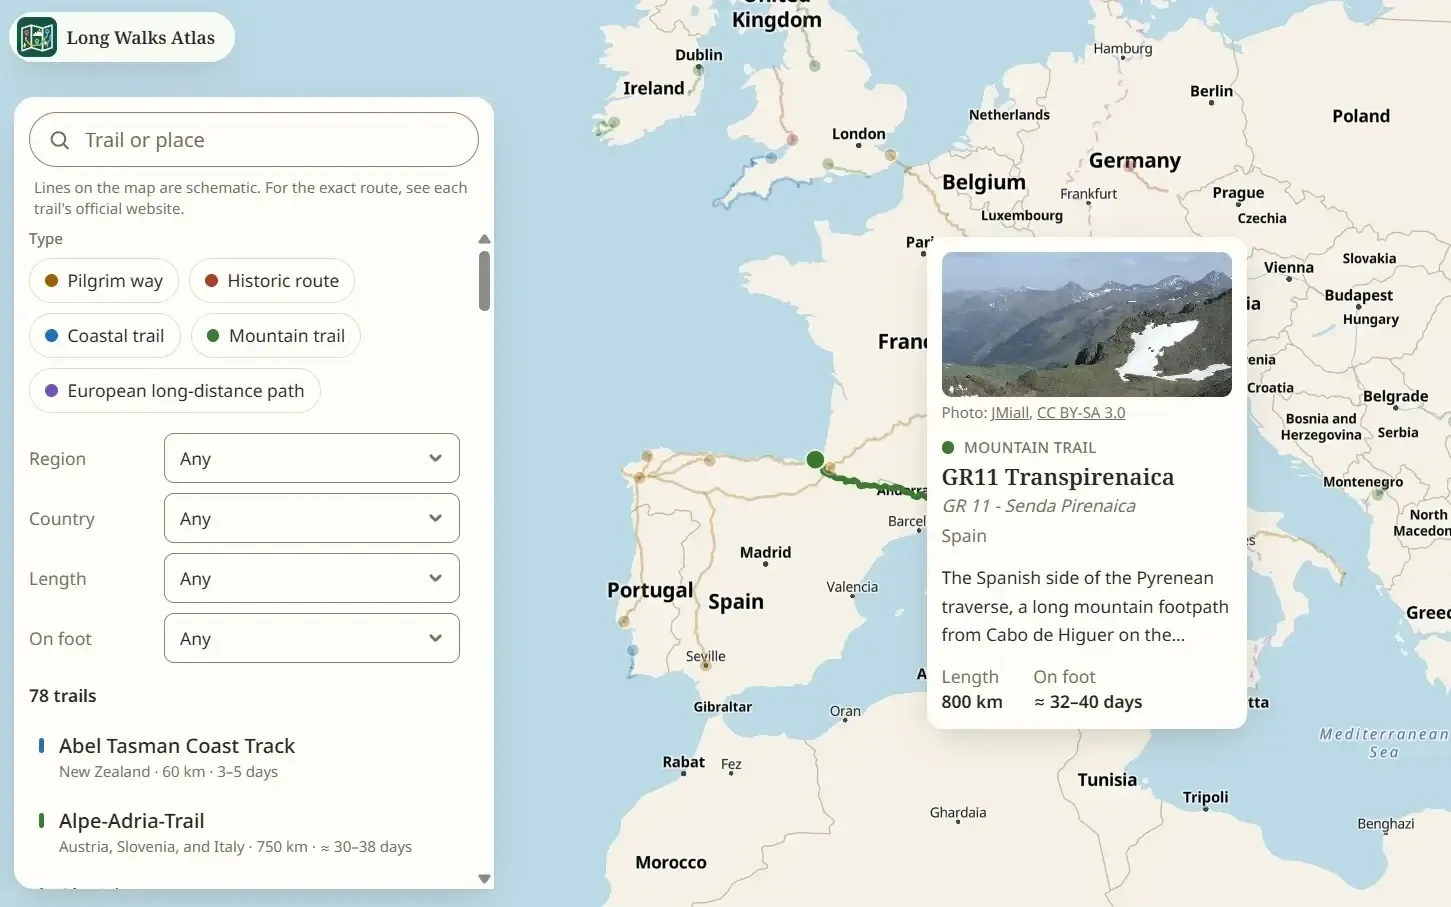Open the Length dropdown
1451x907 pixels.
tap(312, 578)
